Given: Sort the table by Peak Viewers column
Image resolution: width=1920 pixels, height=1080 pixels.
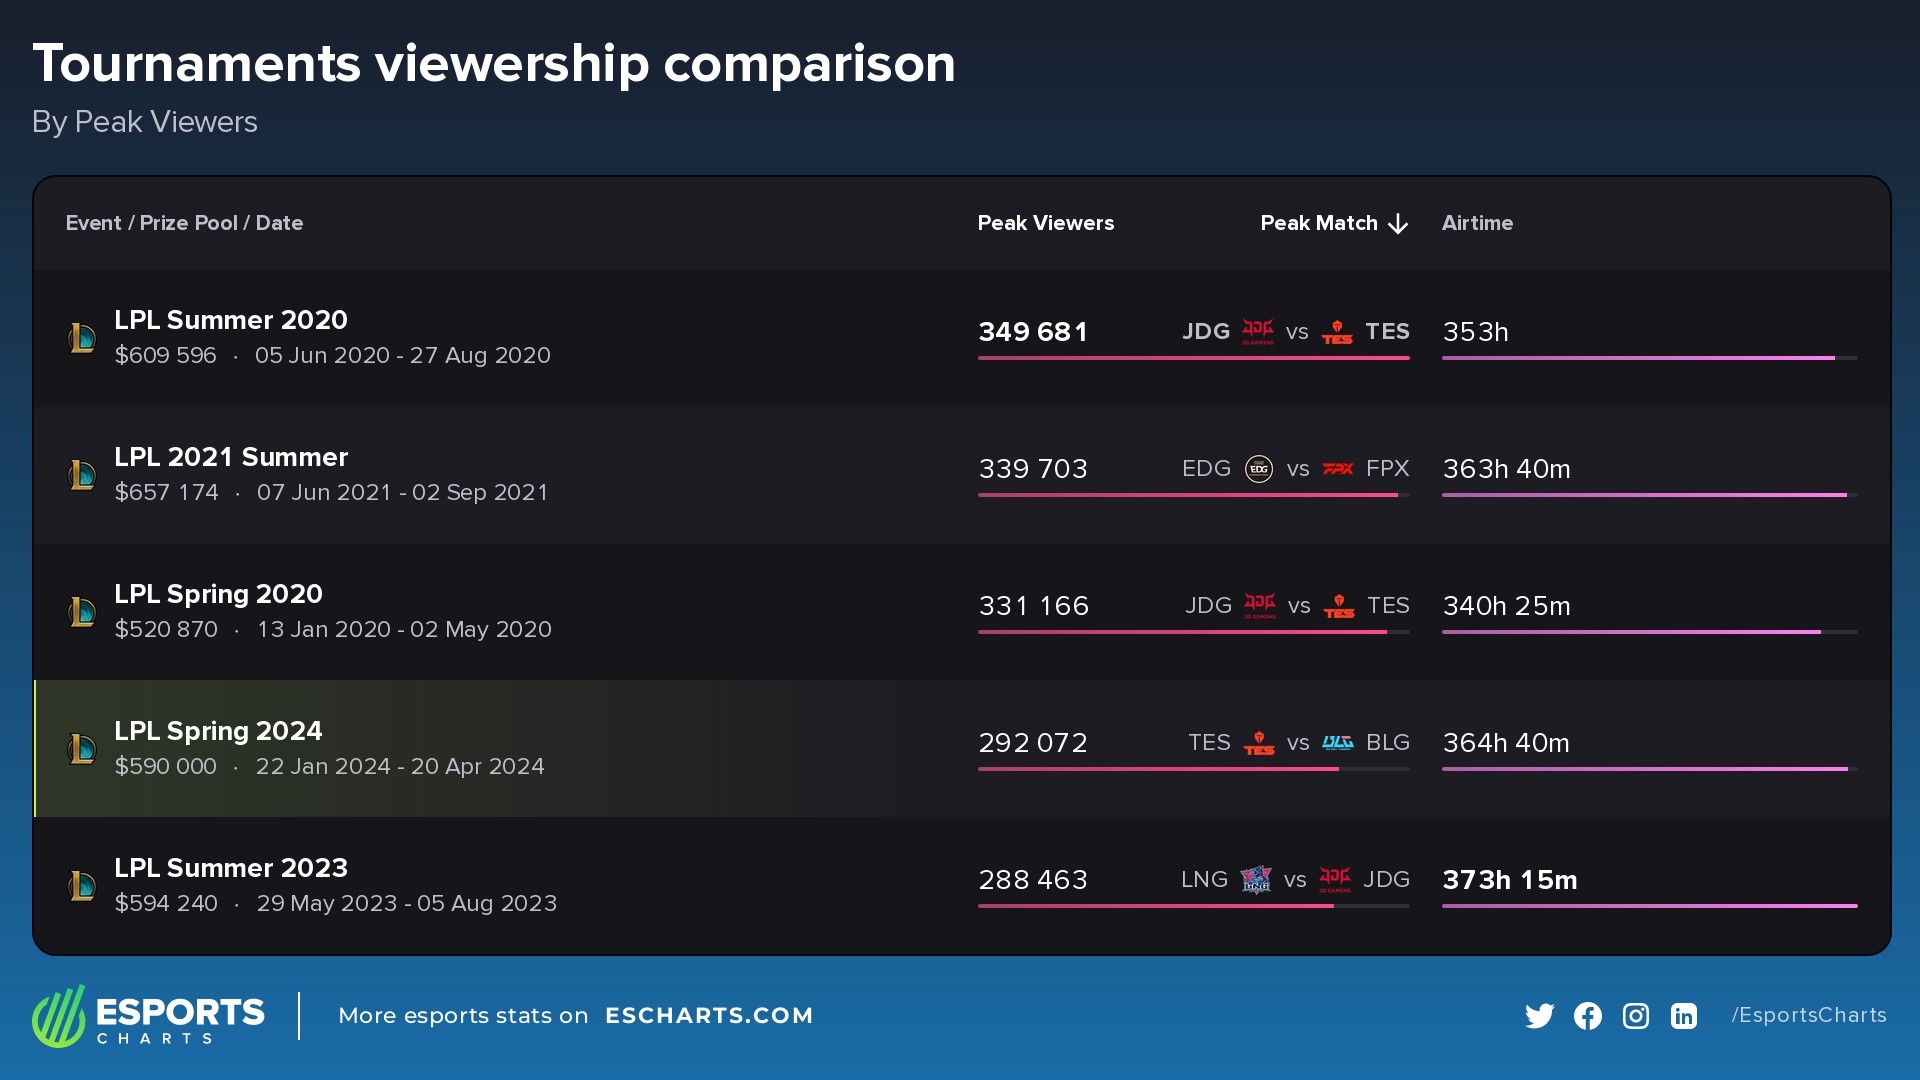Looking at the screenshot, I should click(1046, 223).
